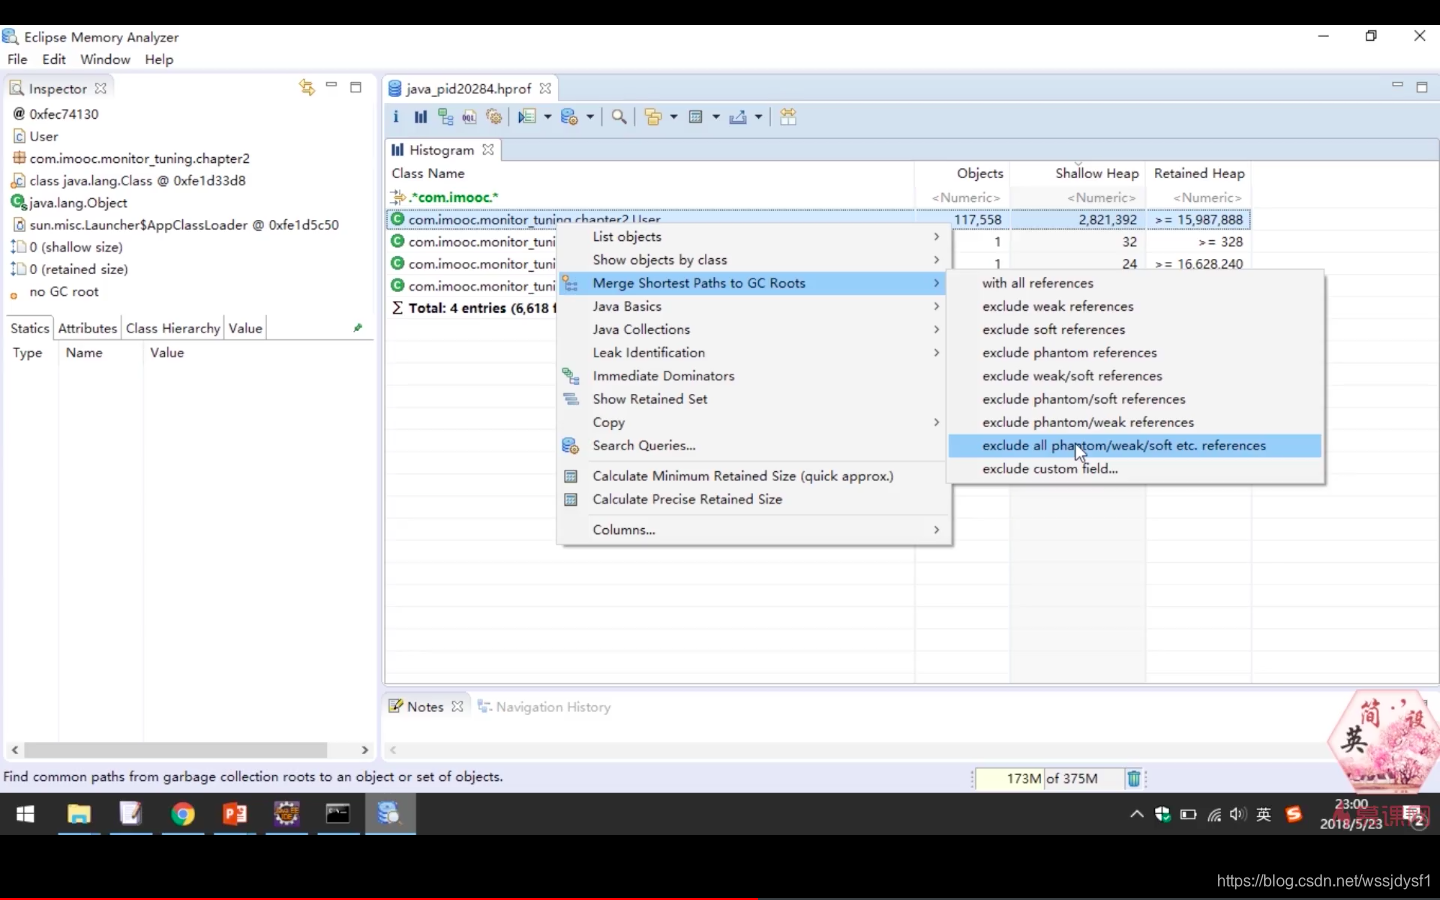This screenshot has width=1440, height=900.
Task: Click the Objects numeric filter field
Action: point(962,198)
